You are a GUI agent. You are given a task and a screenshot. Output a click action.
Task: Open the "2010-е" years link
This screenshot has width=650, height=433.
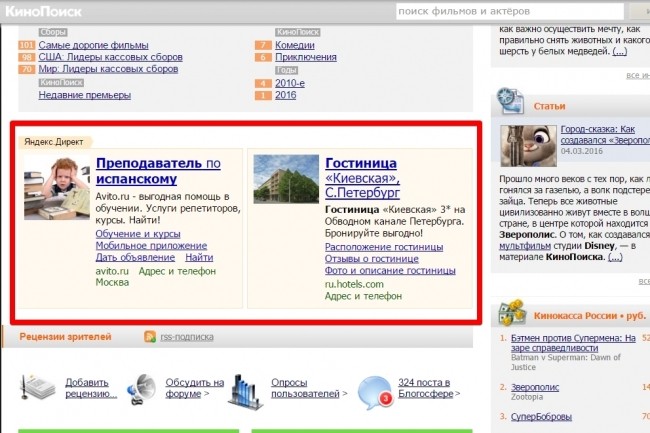290,83
